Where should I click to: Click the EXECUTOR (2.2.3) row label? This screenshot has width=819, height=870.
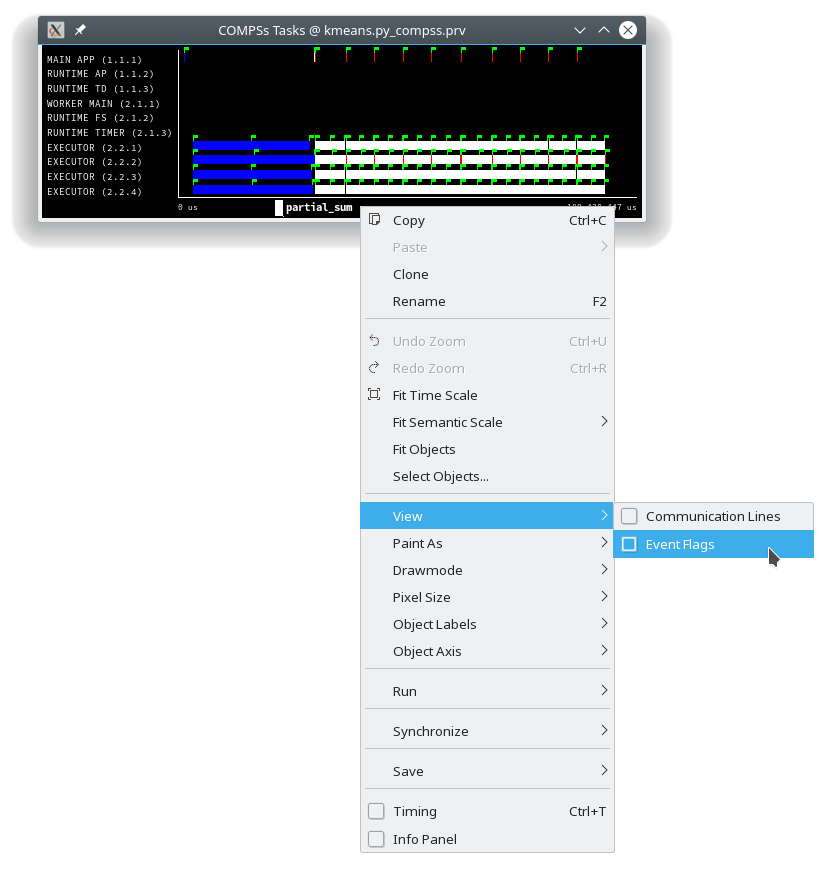(x=94, y=176)
